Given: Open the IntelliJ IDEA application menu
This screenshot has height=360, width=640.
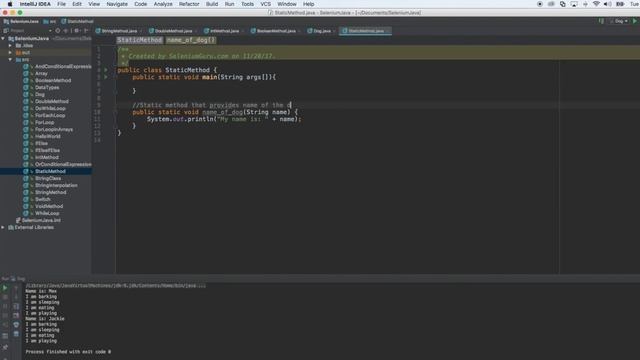Looking at the screenshot, I should (x=35, y=4).
